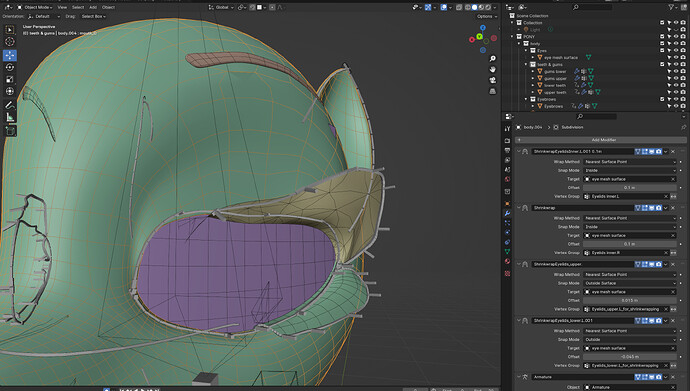The width and height of the screenshot is (690, 391).
Task: Open the Object Data green triangle tab
Action: pos(507,252)
